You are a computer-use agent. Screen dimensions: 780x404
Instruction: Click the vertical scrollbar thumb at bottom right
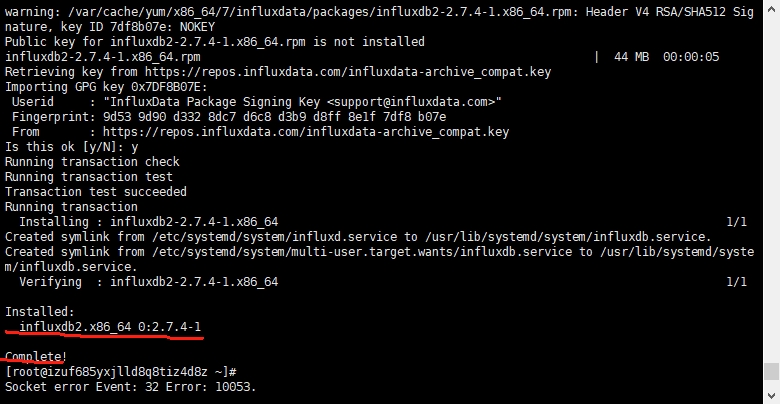pyautogui.click(x=771, y=371)
